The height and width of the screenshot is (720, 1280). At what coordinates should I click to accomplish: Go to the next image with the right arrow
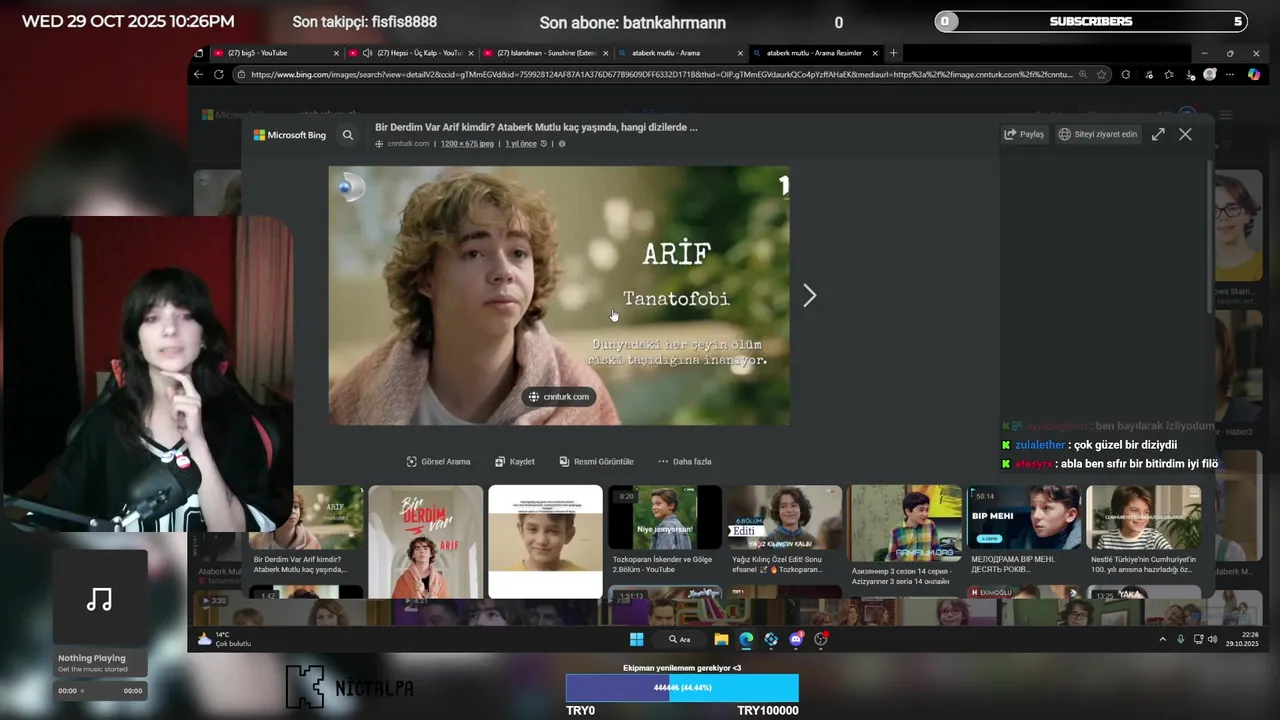[x=809, y=295]
